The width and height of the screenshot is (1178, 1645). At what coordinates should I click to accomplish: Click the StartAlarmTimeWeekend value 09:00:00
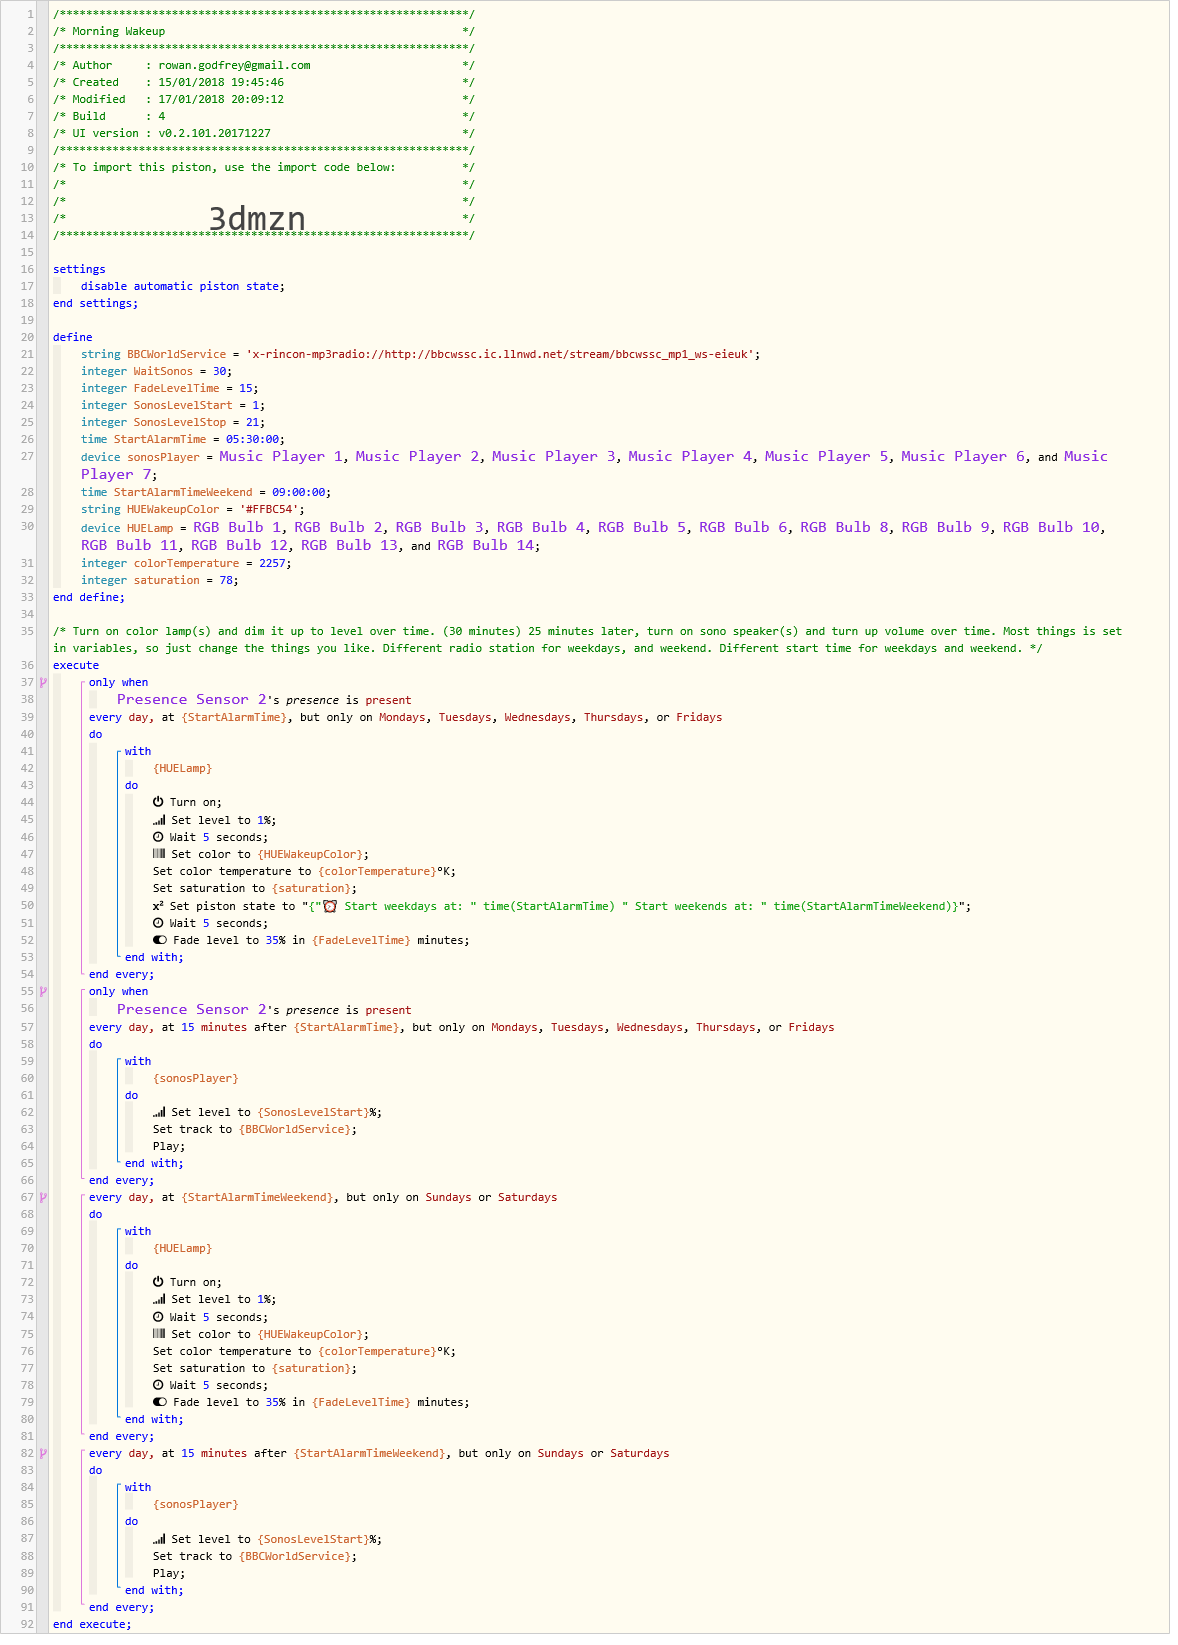click(299, 492)
